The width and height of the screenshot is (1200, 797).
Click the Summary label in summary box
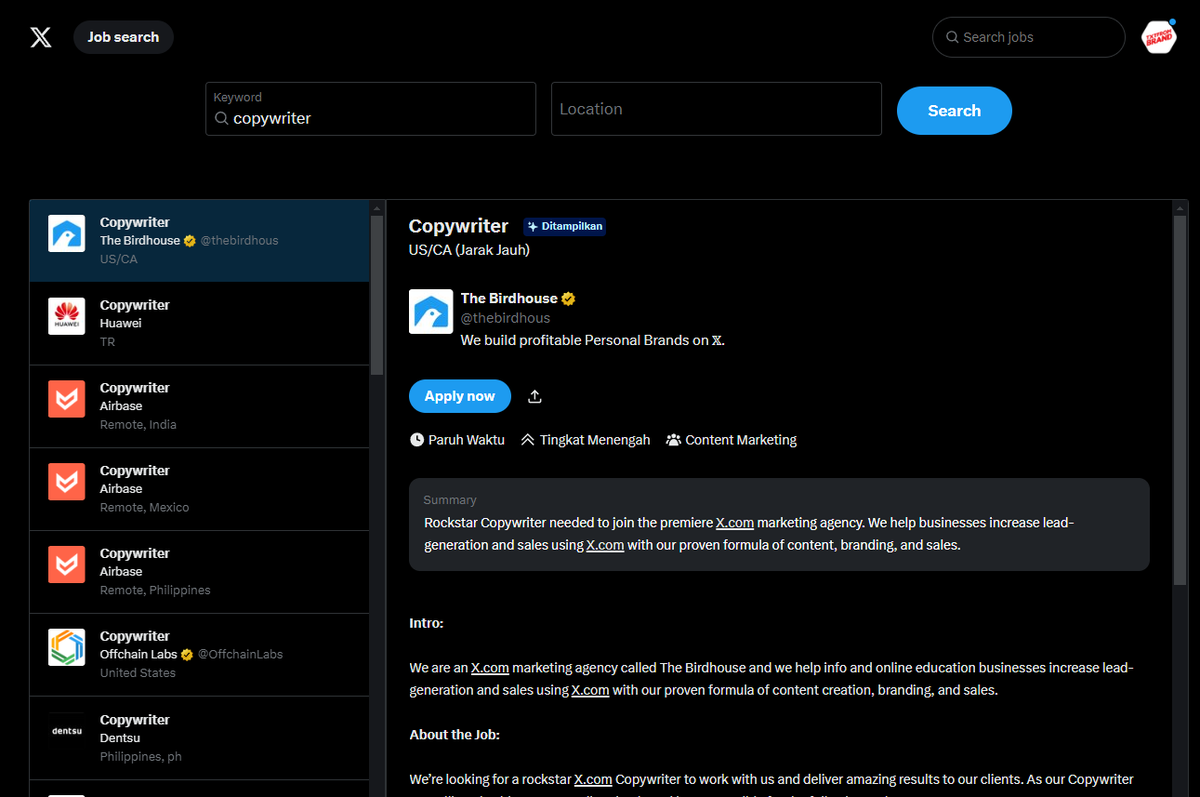(450, 500)
